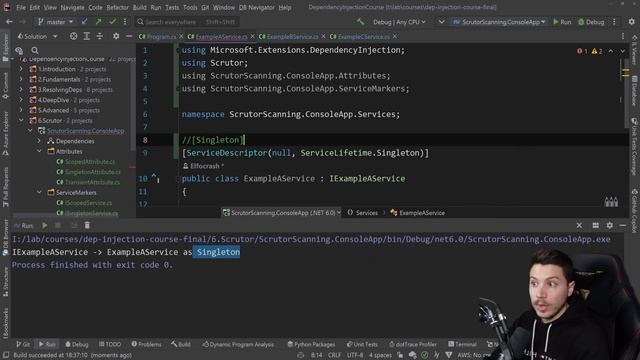The image size is (640, 360).
Task: Open the Git tool window
Action: tap(23, 344)
